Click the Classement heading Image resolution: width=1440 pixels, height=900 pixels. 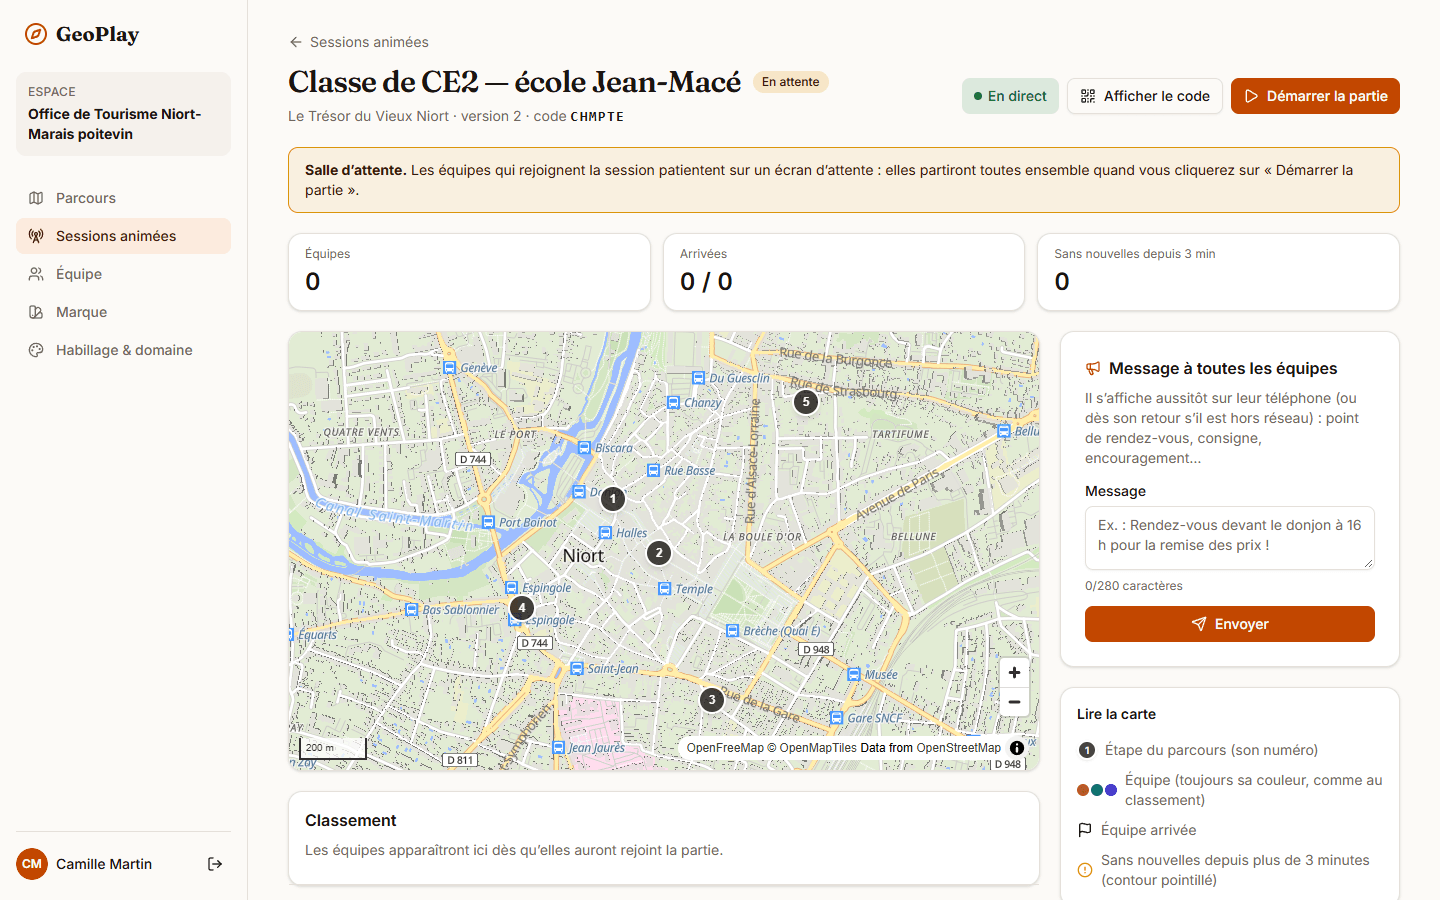[x=351, y=820]
